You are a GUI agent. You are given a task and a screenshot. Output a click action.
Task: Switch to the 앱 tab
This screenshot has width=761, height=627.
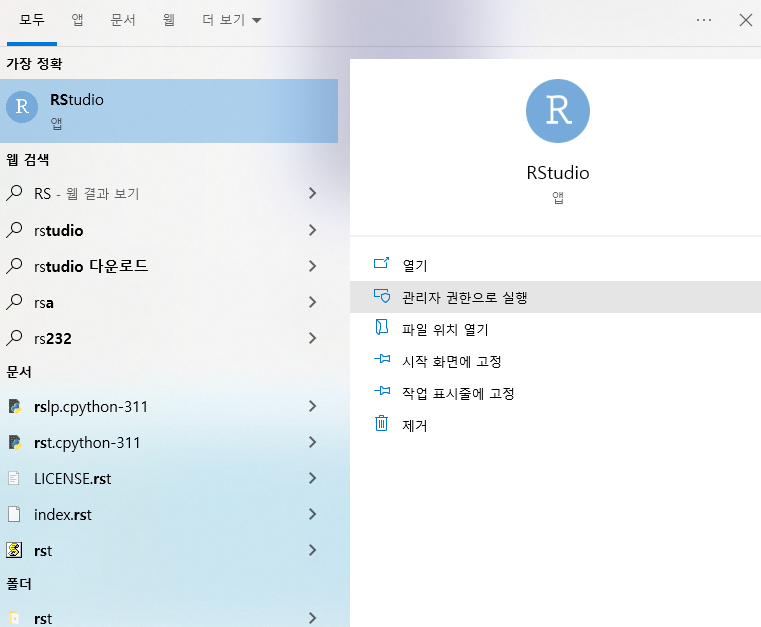click(77, 20)
